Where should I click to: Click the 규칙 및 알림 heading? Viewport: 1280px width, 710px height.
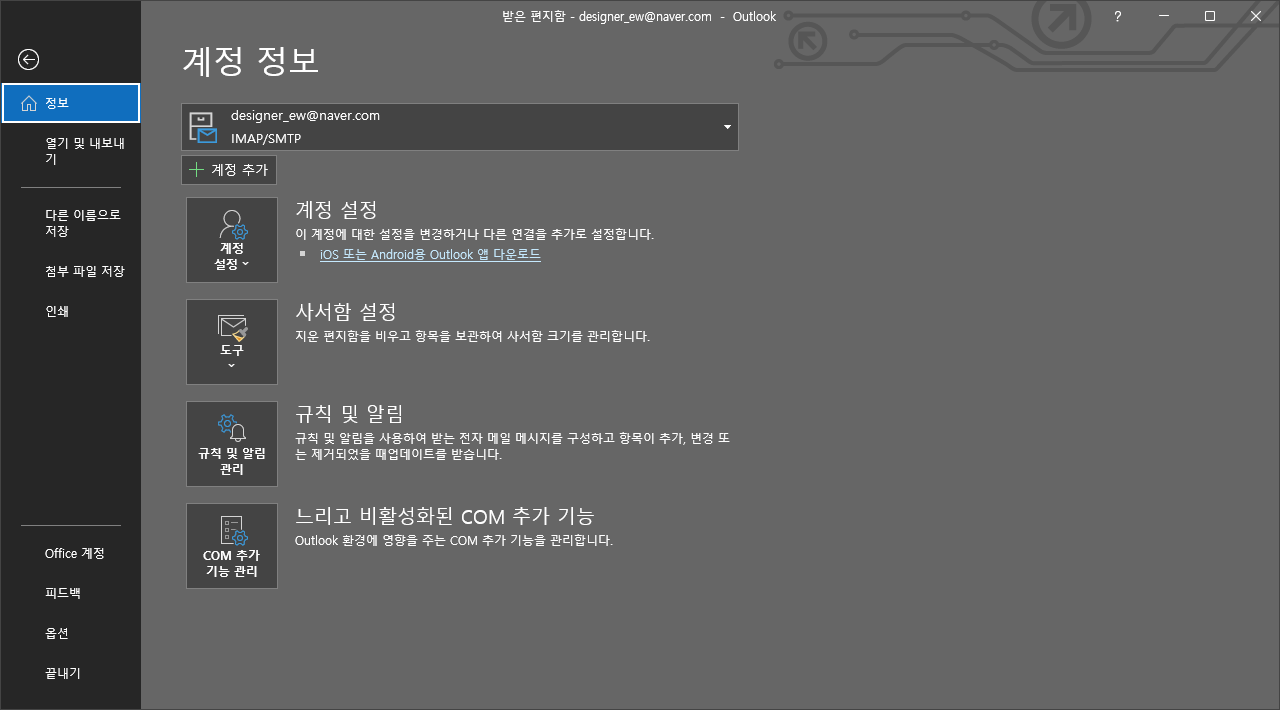(x=349, y=414)
